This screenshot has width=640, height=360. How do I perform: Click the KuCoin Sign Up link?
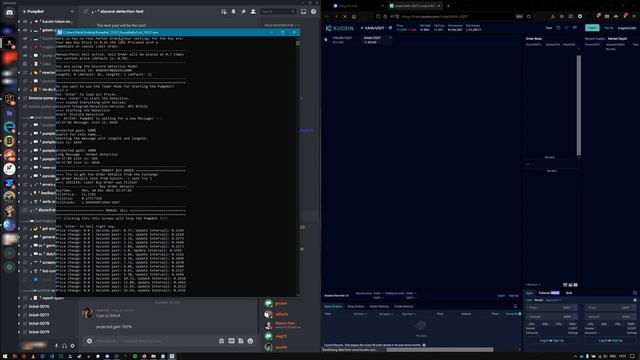pos(608,28)
